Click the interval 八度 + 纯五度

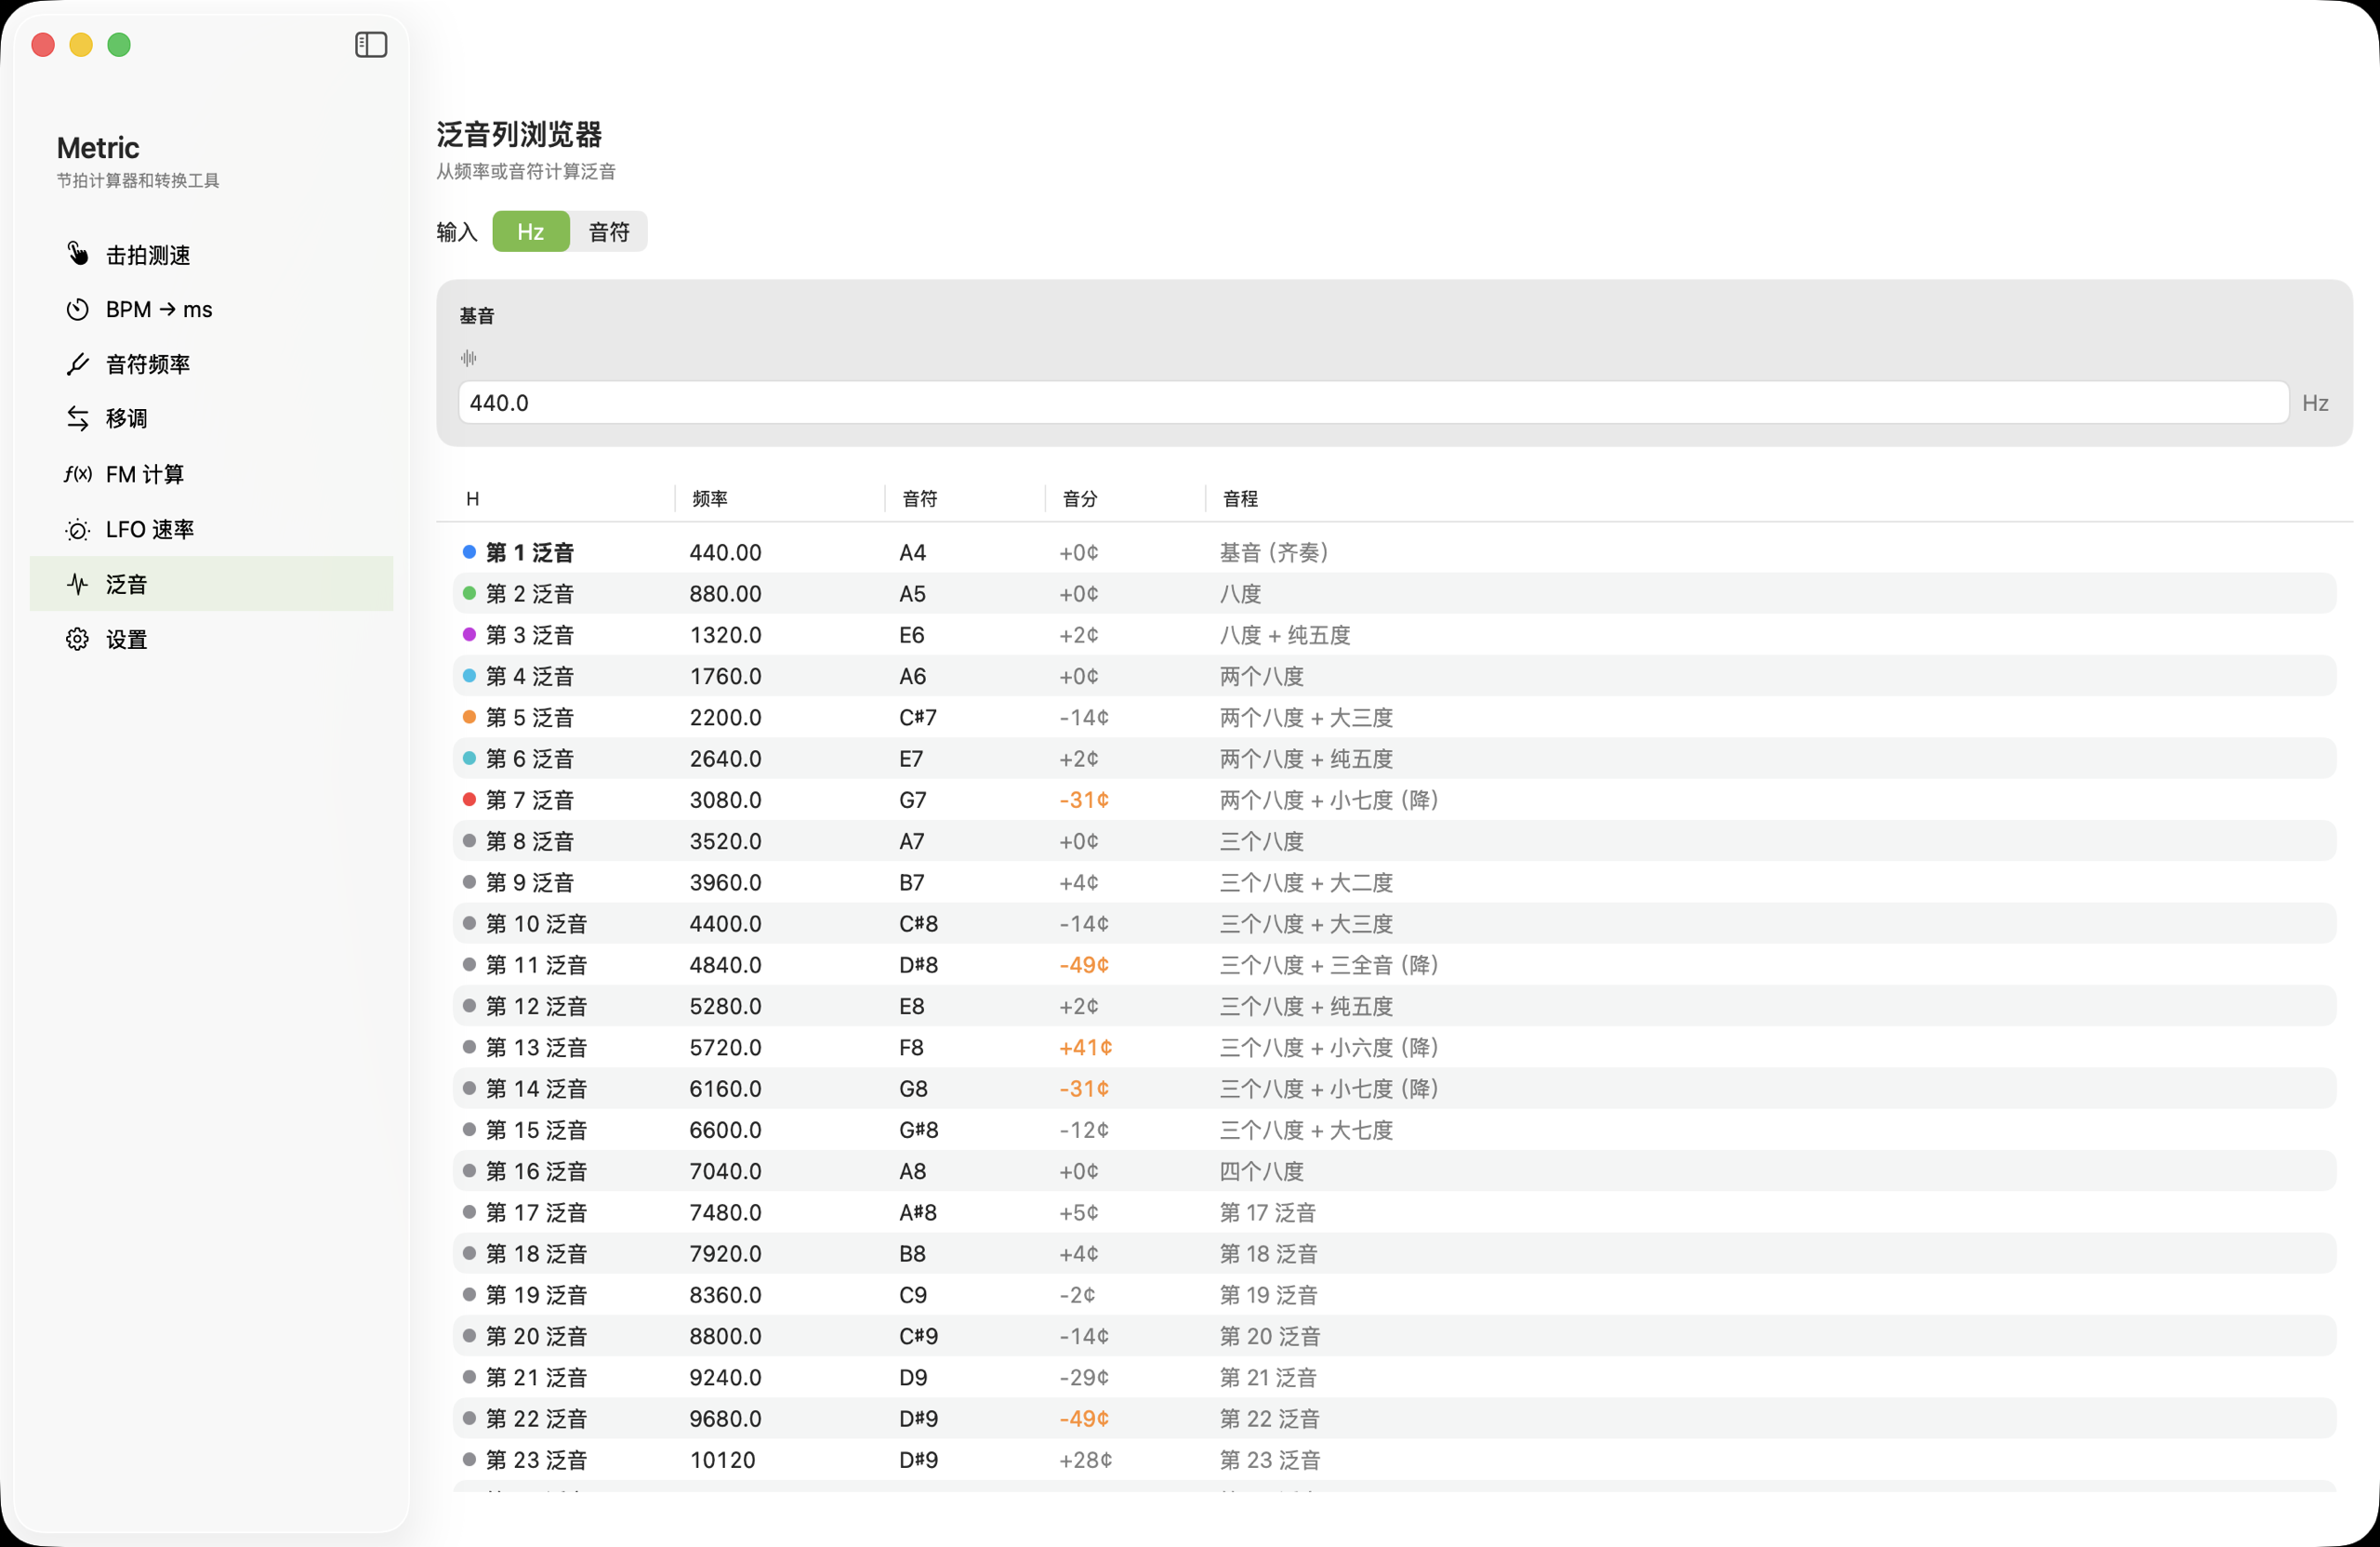point(1285,635)
